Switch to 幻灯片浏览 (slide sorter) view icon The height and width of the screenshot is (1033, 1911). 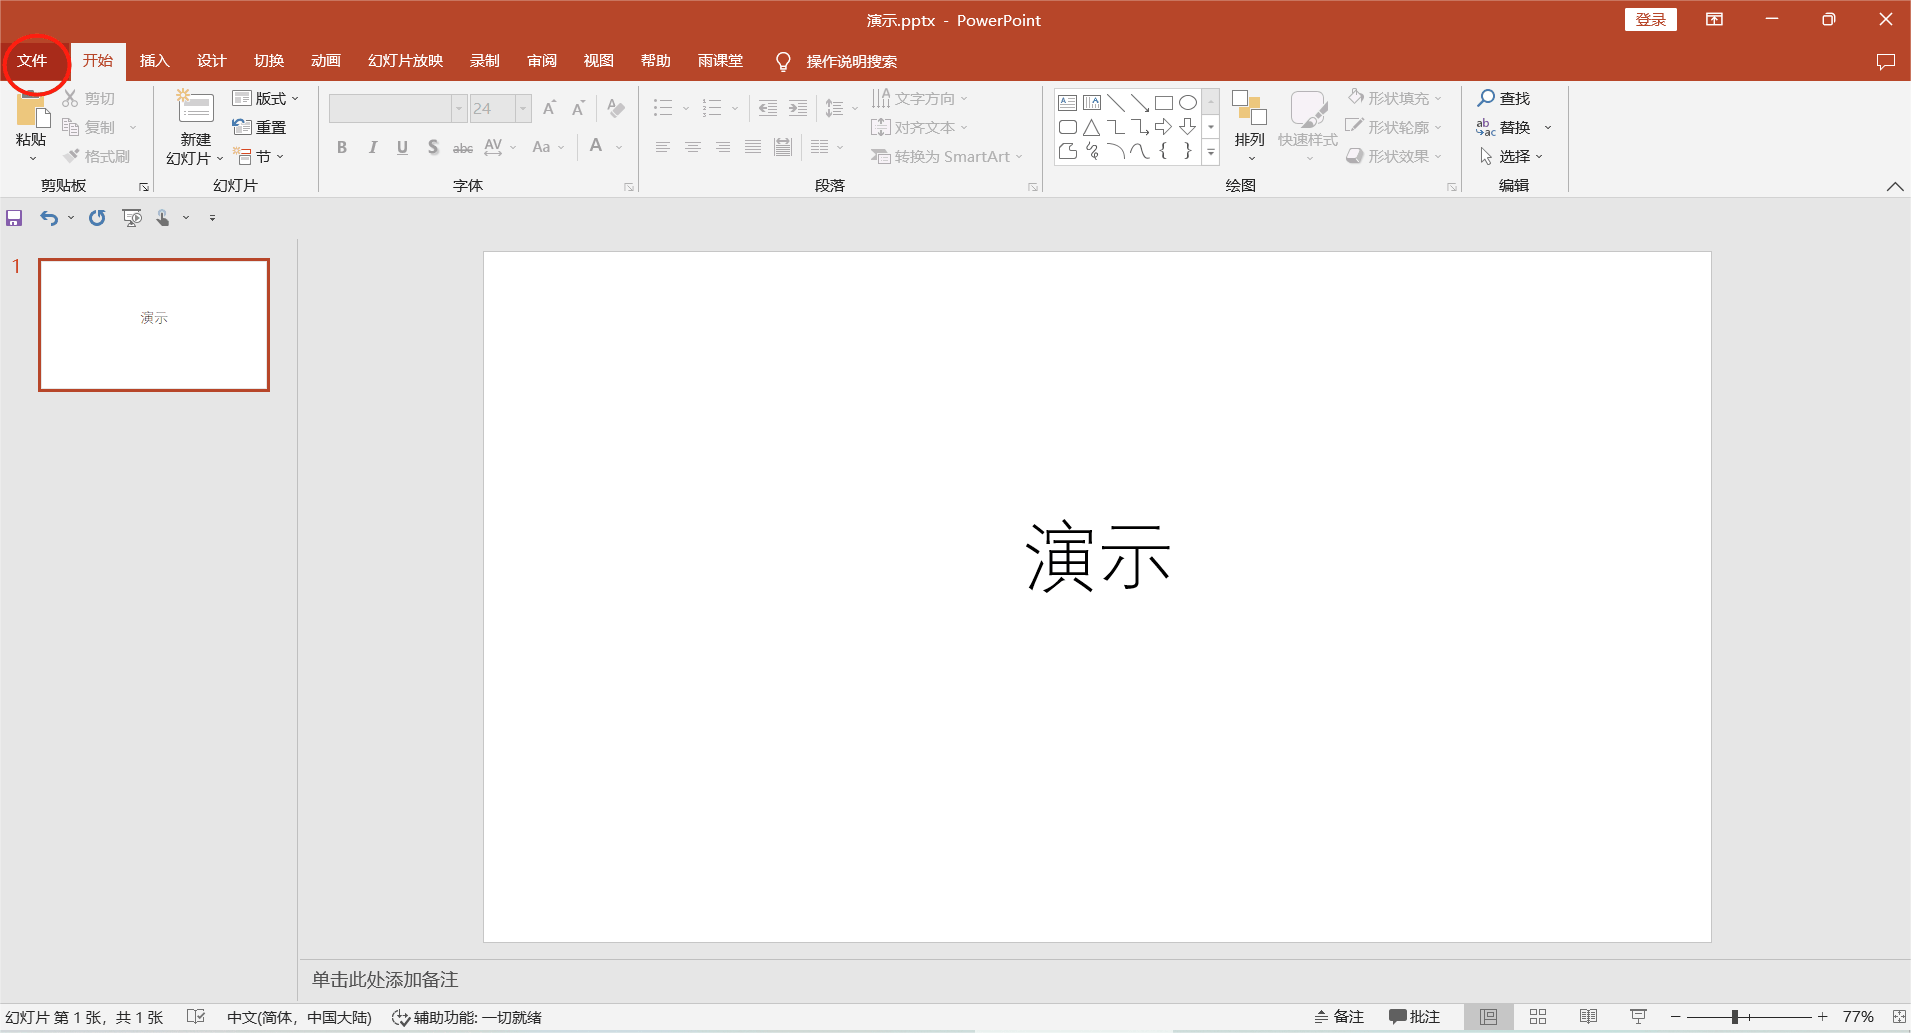point(1538,1016)
